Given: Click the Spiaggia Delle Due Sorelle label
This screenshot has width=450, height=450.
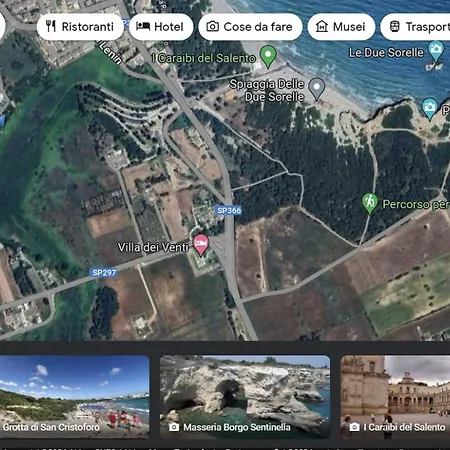Looking at the screenshot, I should point(267,90).
